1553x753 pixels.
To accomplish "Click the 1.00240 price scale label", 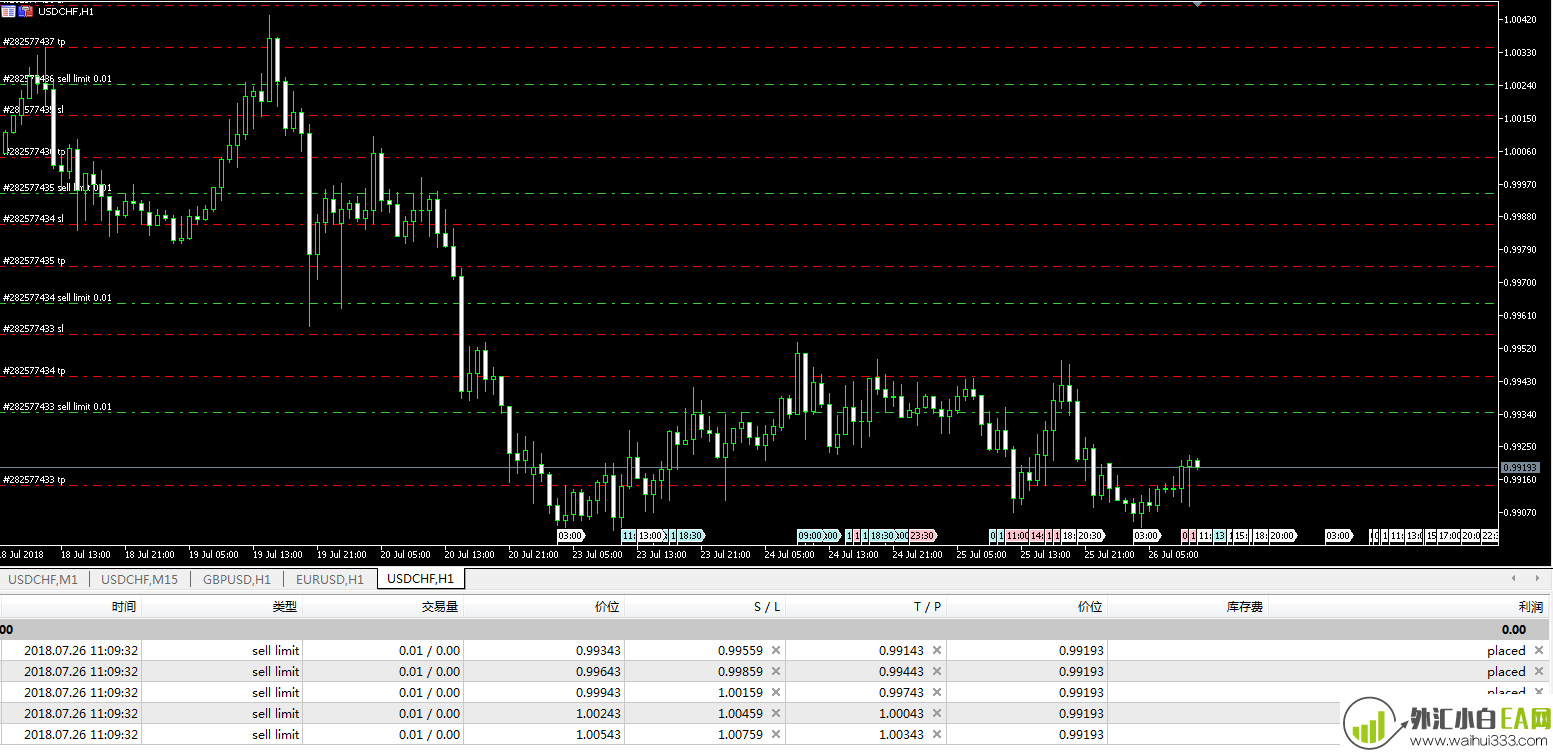I will (1520, 85).
